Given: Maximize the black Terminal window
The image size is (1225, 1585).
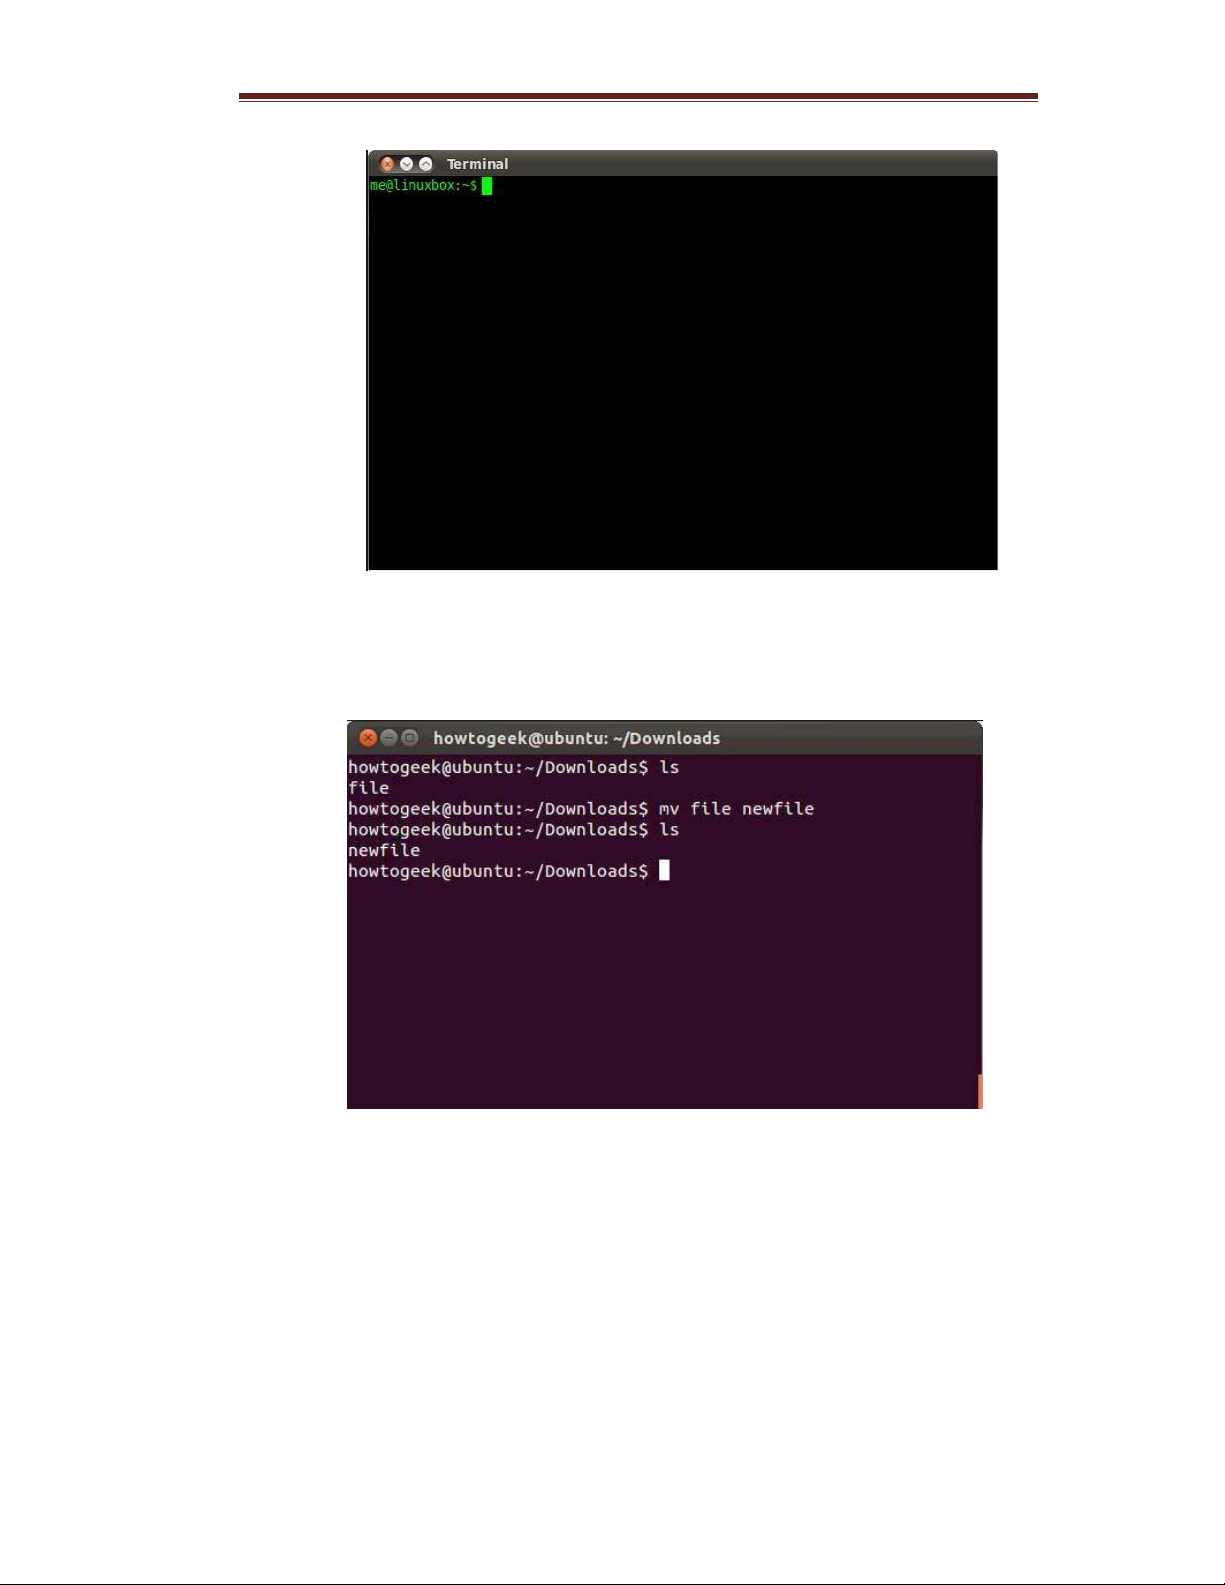Looking at the screenshot, I should (x=426, y=164).
